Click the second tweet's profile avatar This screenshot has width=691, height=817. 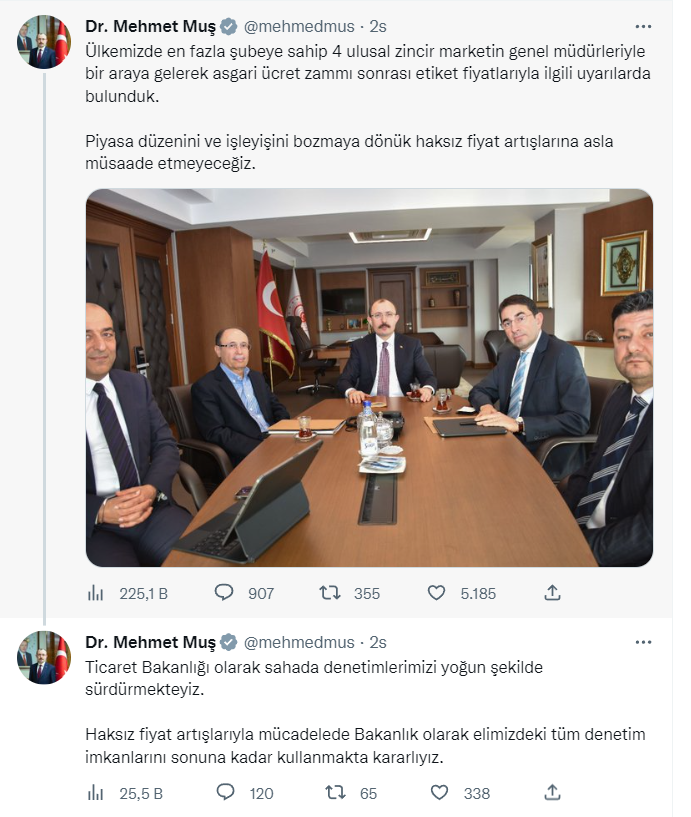pos(44,658)
